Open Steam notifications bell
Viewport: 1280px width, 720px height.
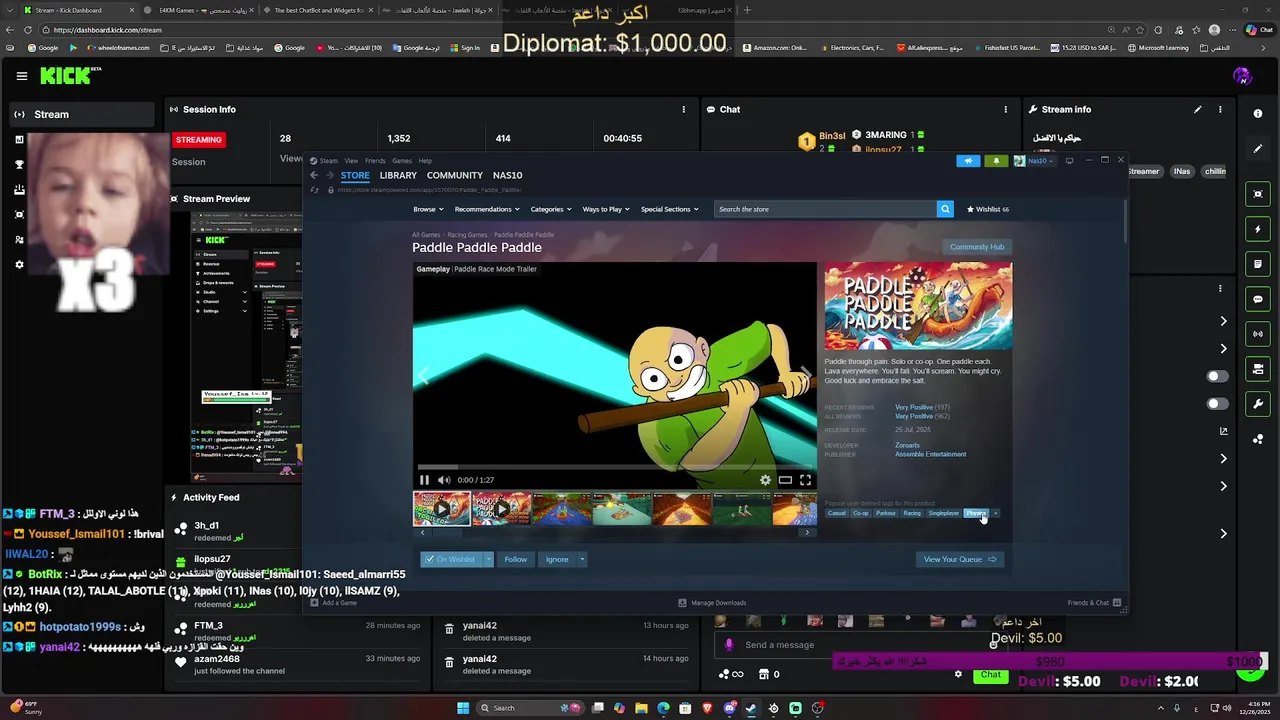(996, 160)
